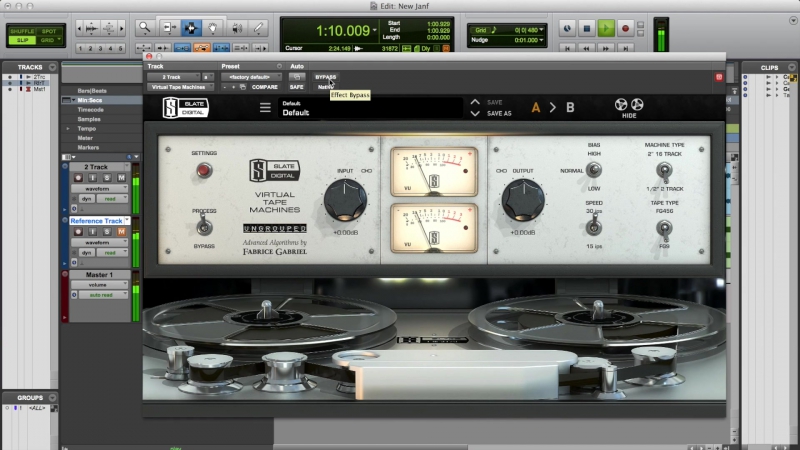
Task: Select A/B slot B
Action: [x=570, y=108]
